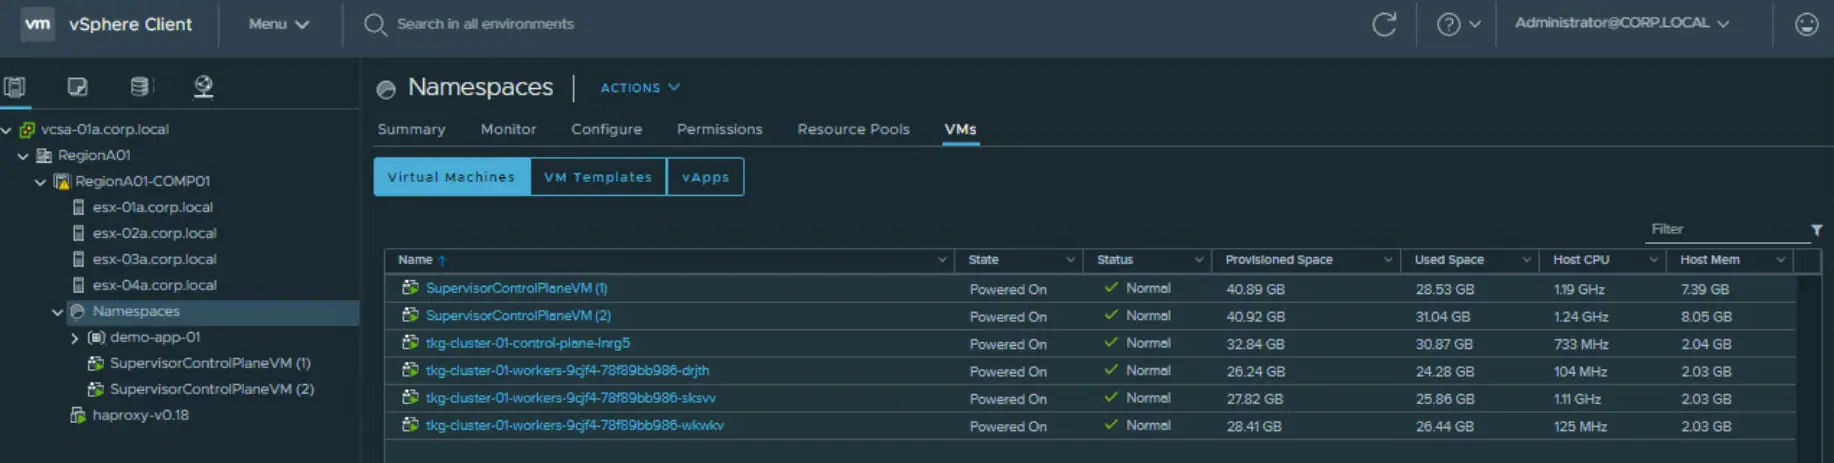The width and height of the screenshot is (1834, 463).
Task: Click VM icon of tkg-cluster-01-workers sksvv row
Action: [410, 398]
